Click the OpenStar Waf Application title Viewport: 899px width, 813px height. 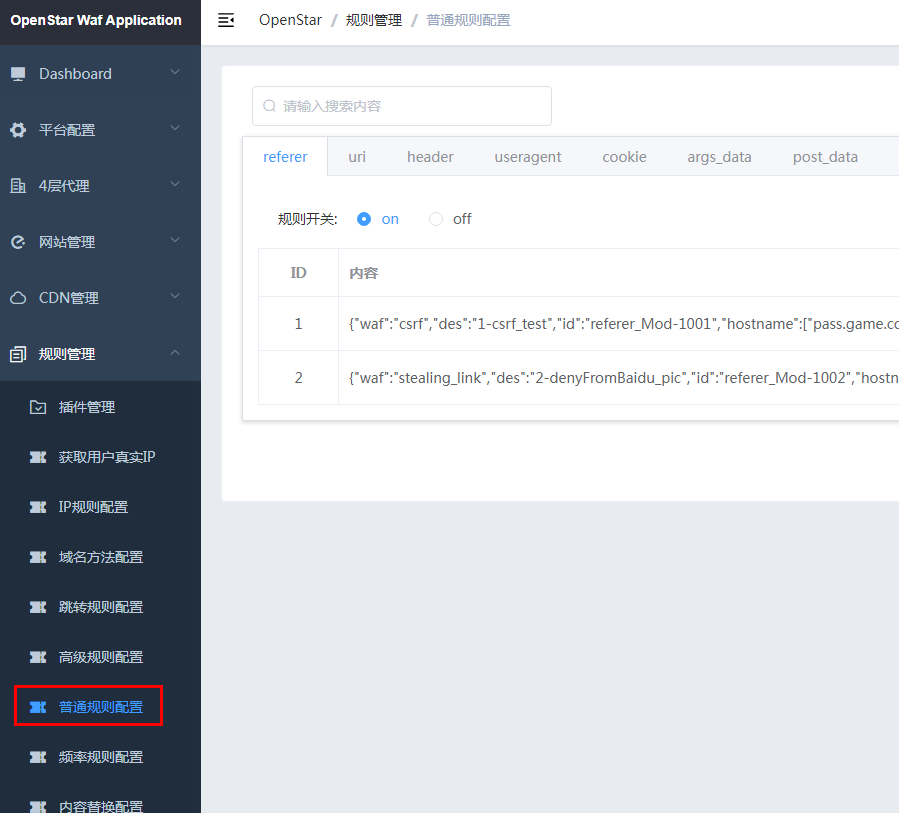pyautogui.click(x=96, y=20)
